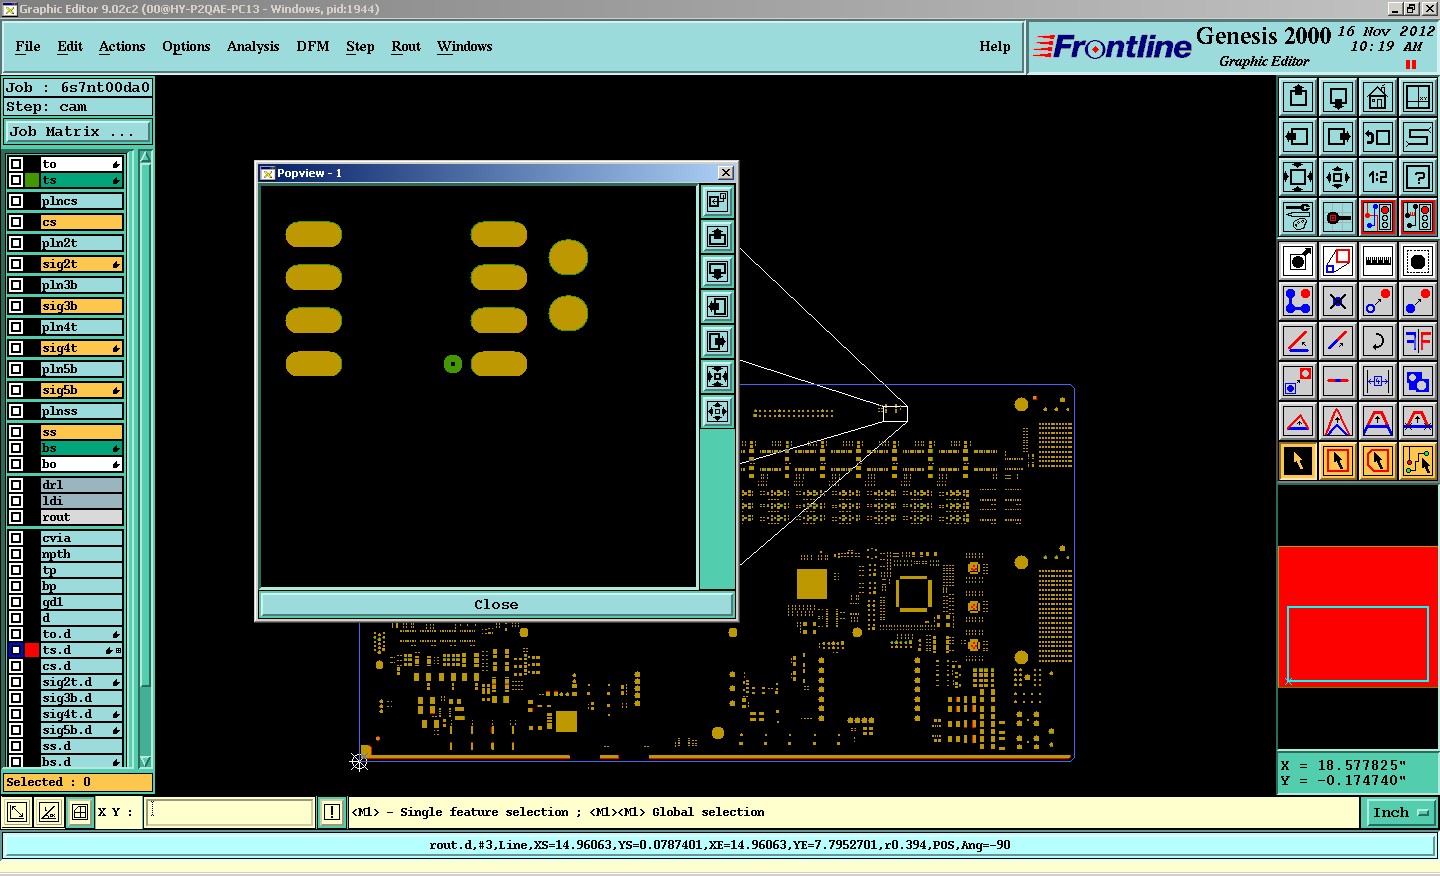The image size is (1440, 876).
Task: Click the home view icon in the right toolbar
Action: point(1378,97)
